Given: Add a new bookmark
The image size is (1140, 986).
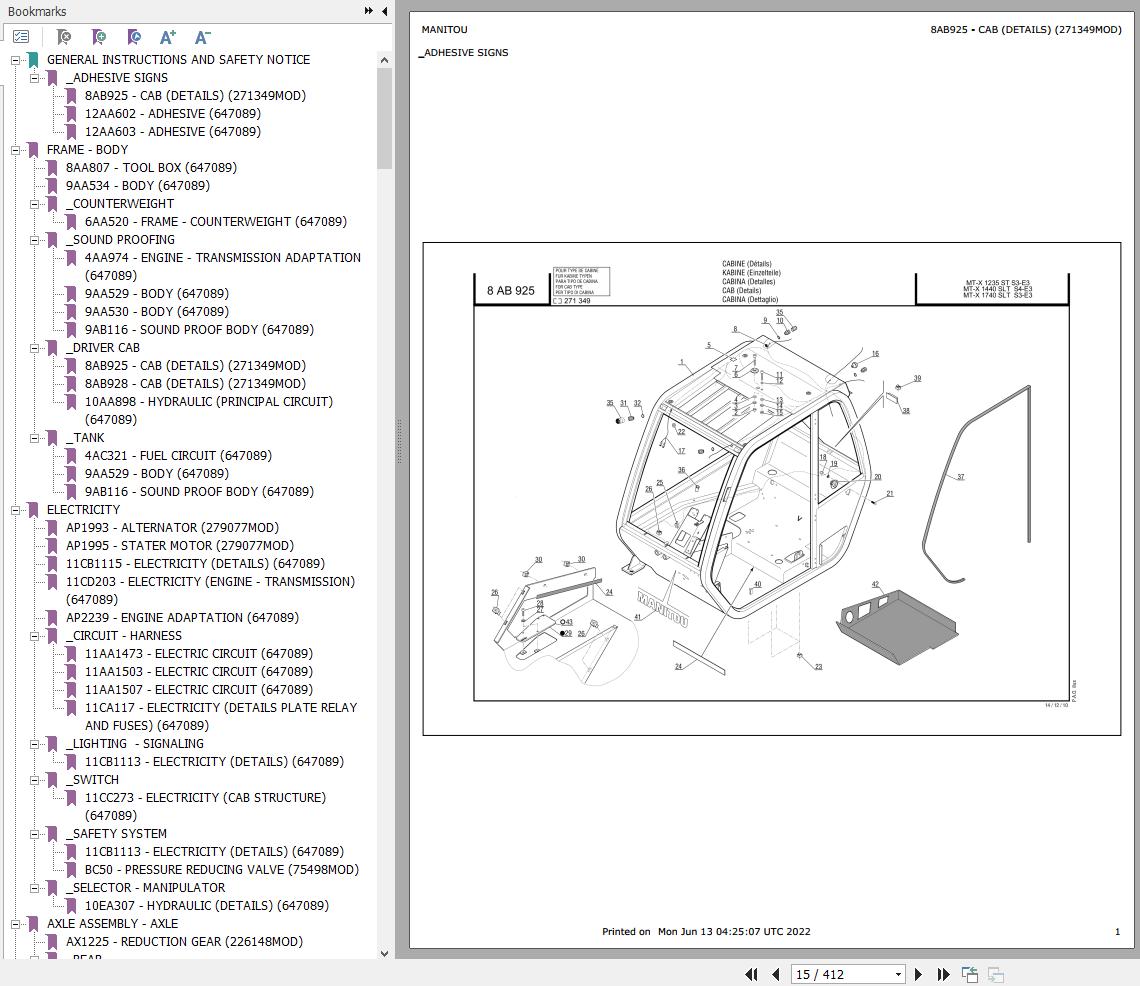Looking at the screenshot, I should 98,37.
